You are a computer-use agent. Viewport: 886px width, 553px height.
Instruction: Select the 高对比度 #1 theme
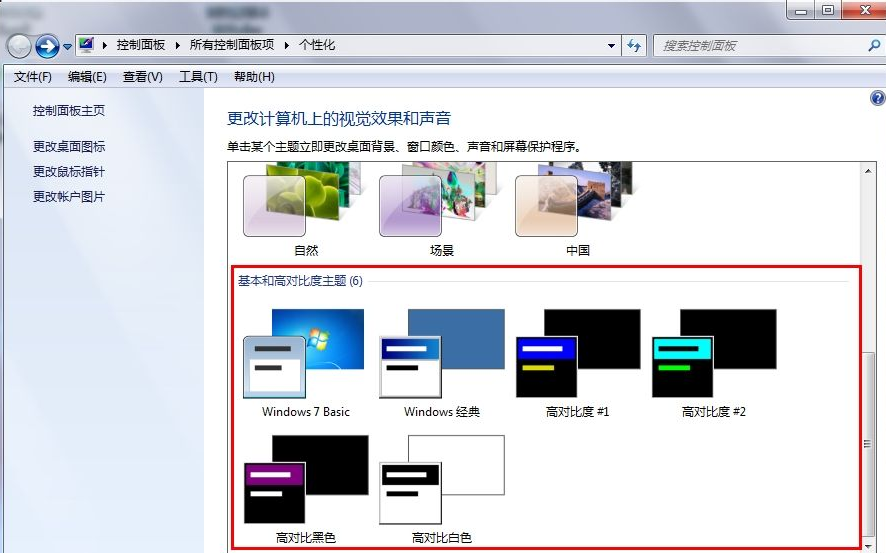577,363
